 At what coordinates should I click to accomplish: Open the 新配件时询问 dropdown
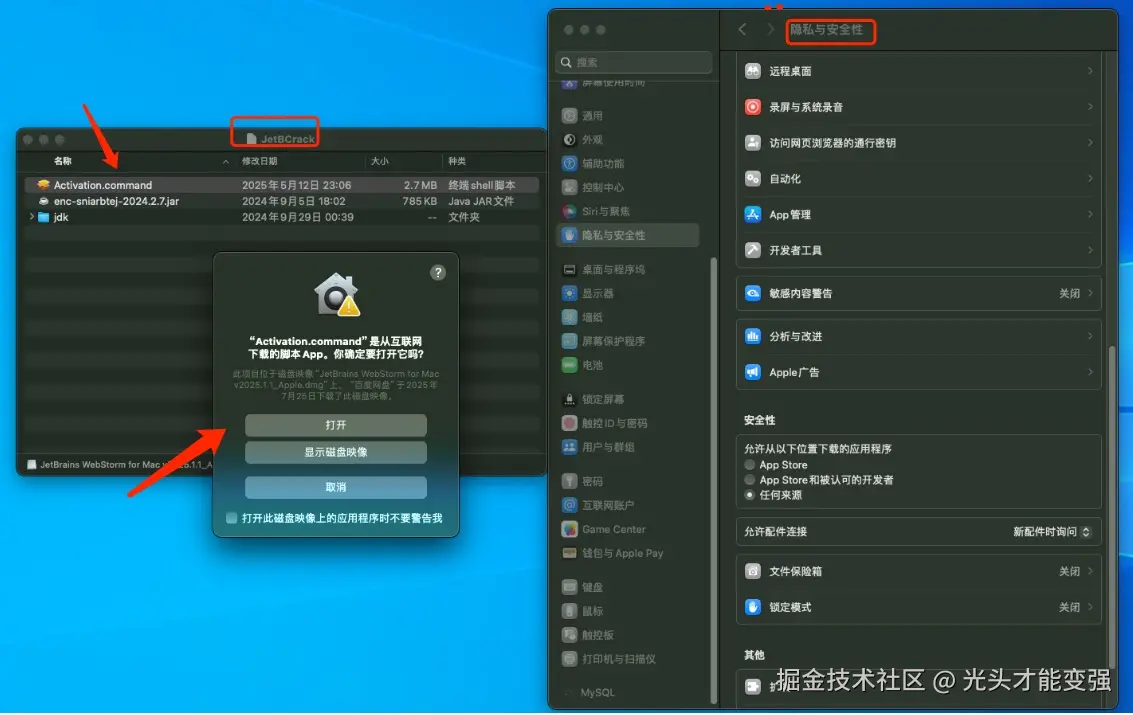(1050, 531)
